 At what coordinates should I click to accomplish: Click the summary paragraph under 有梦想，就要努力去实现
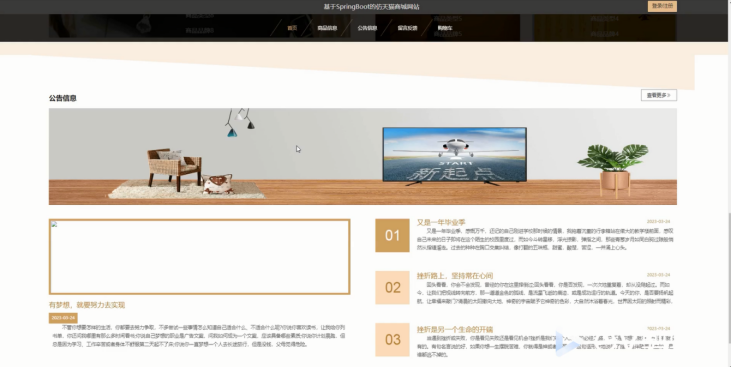[x=199, y=336]
